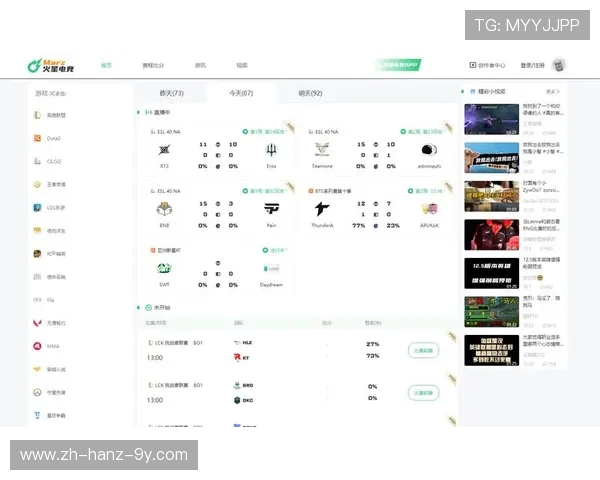Open the green in-game battle video thumbnail
Viewport: 600px width, 480px height.
[x=492, y=312]
